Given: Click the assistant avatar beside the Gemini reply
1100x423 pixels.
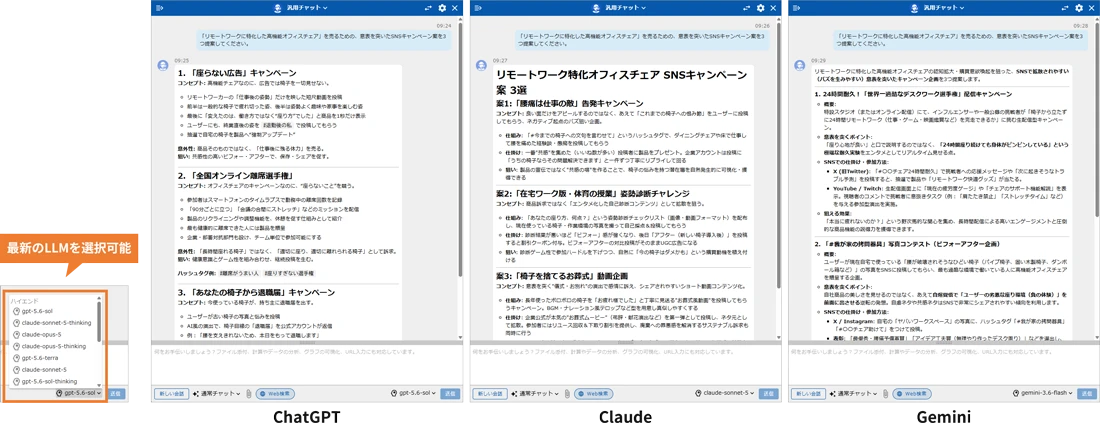Looking at the screenshot, I should click(799, 66).
